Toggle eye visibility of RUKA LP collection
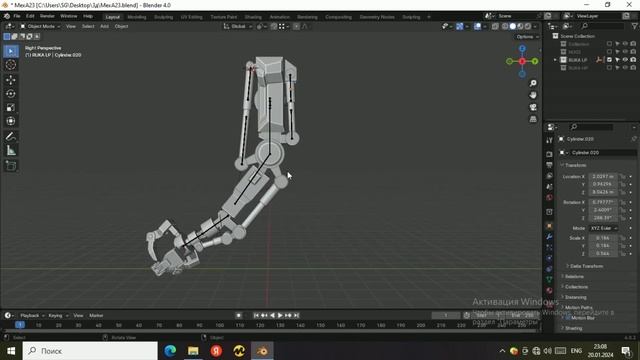This screenshot has width=640, height=360. click(x=625, y=60)
